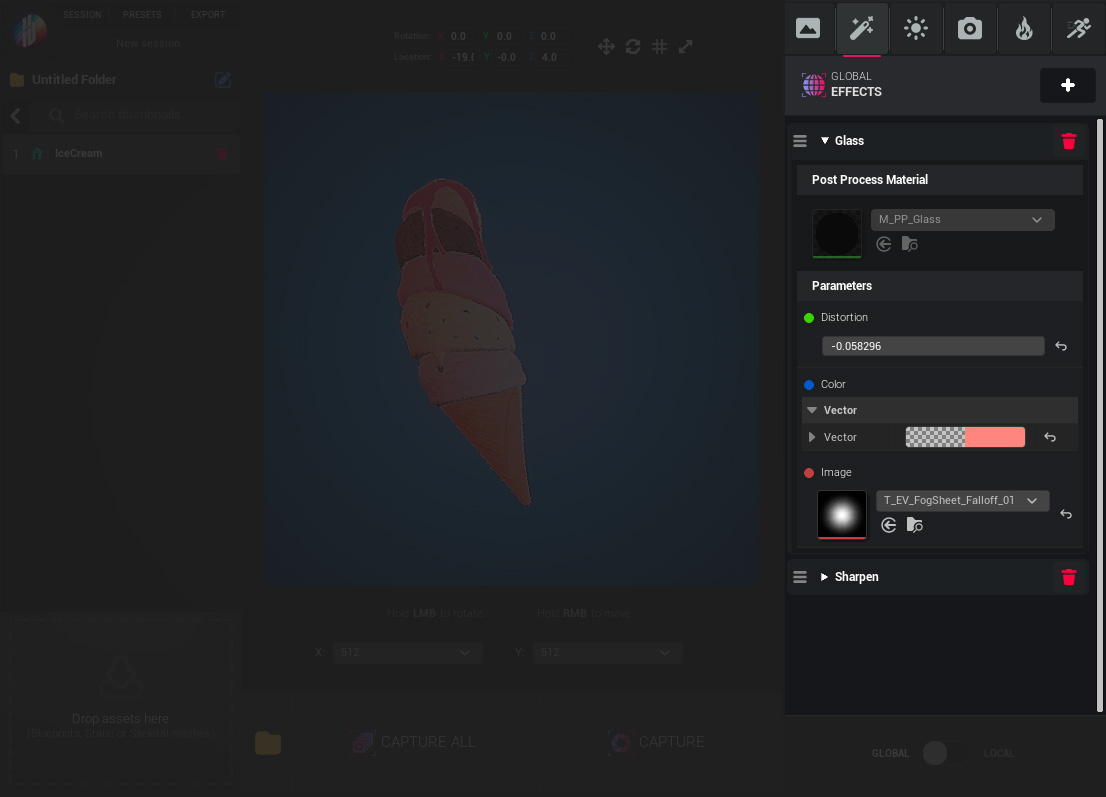The width and height of the screenshot is (1106, 797).
Task: Click the Drop assets here zone
Action: [121, 700]
